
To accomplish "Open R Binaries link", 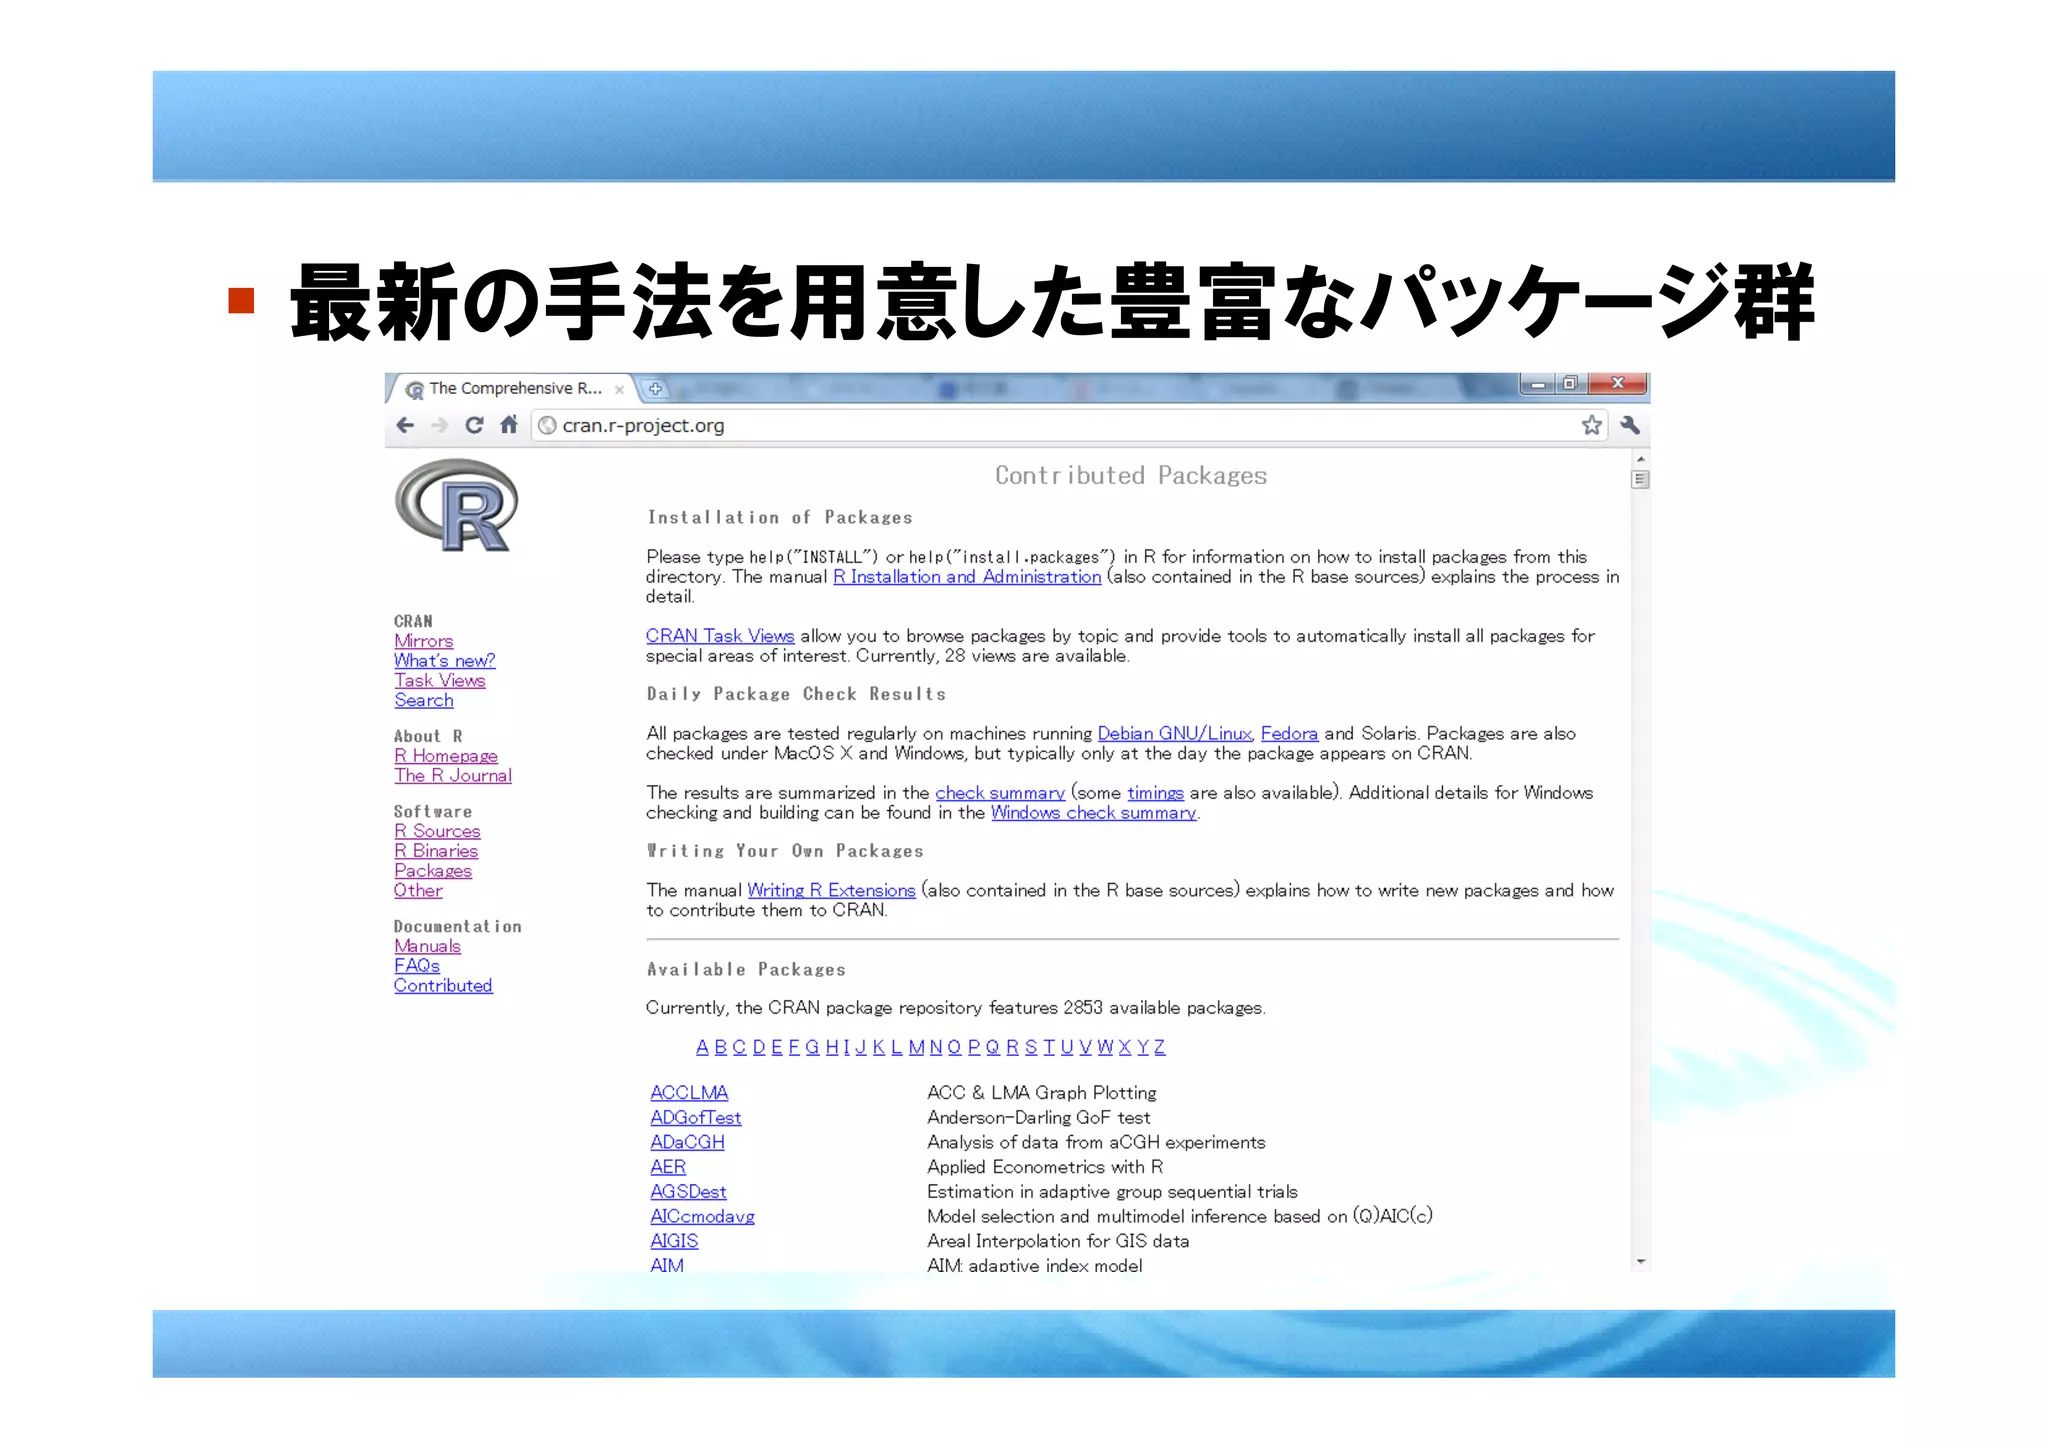I will pyautogui.click(x=436, y=851).
